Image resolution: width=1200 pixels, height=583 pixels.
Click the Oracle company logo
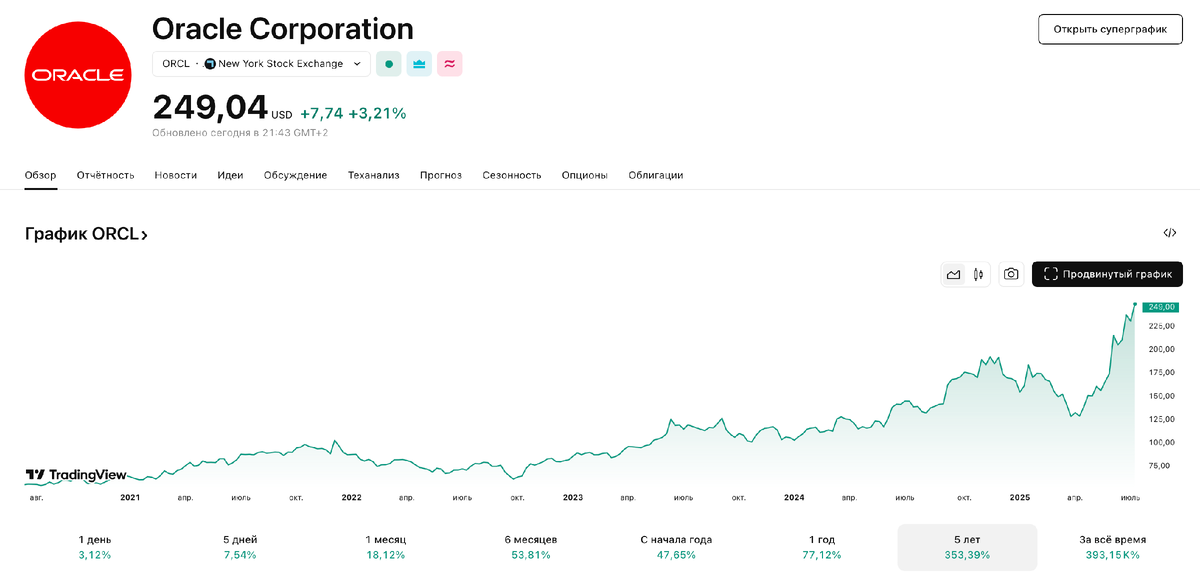77,75
